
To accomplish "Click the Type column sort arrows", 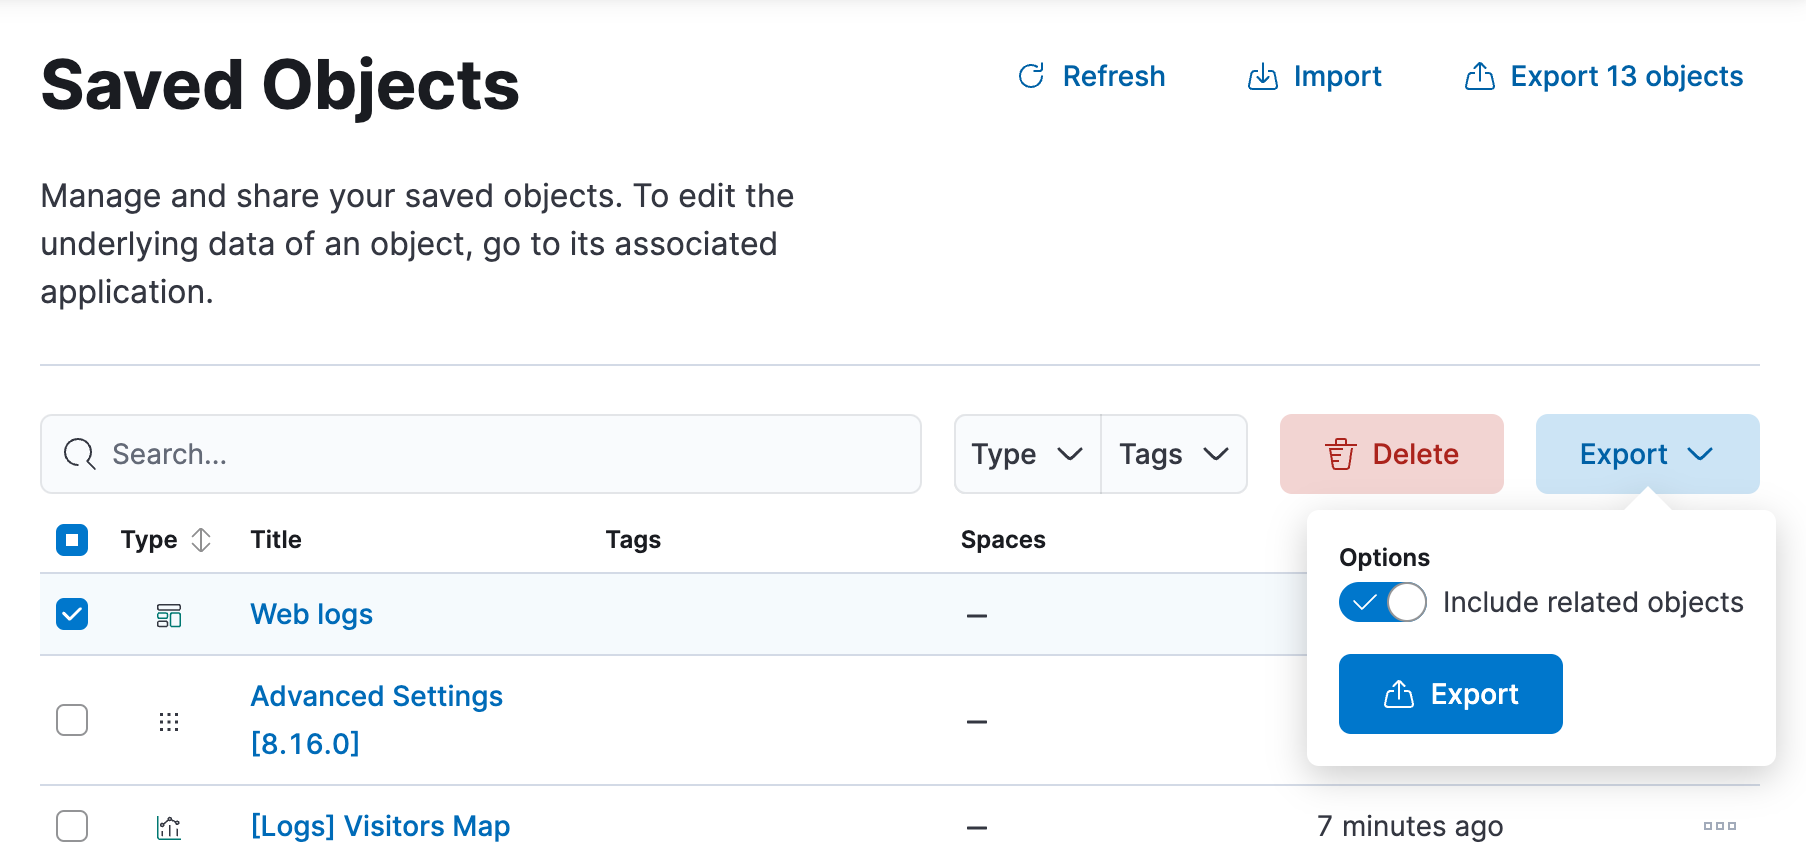I will tap(201, 540).
